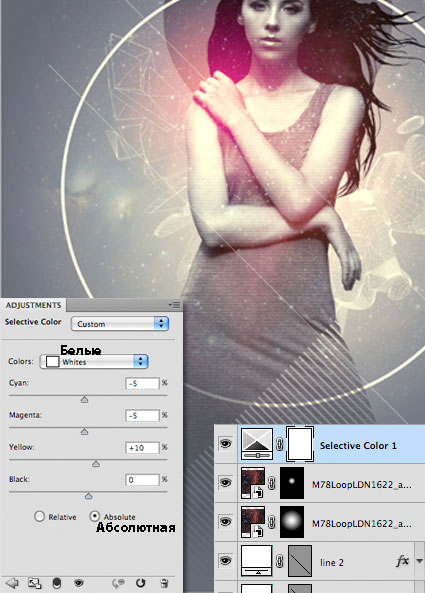Expand the effects list arrow on line 2
This screenshot has width=425, height=593.
420,561
